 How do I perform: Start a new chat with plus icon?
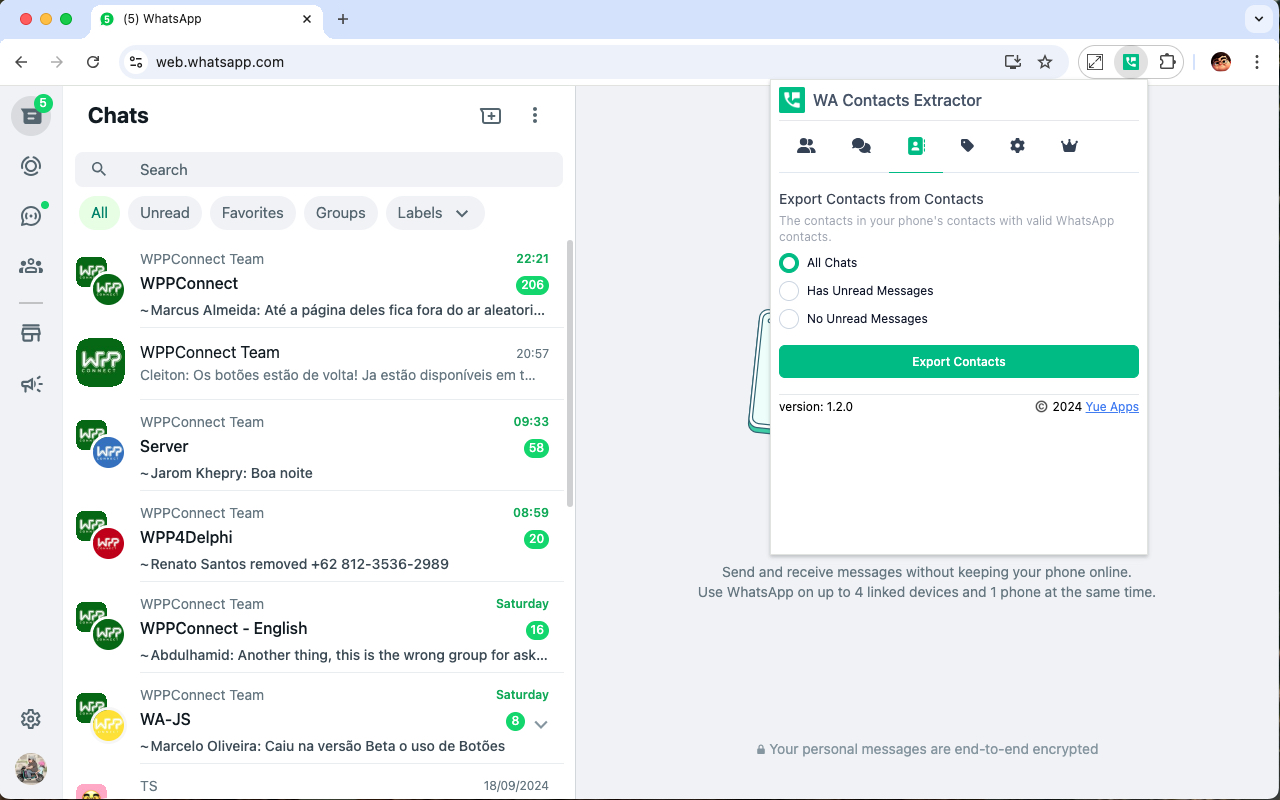491,116
